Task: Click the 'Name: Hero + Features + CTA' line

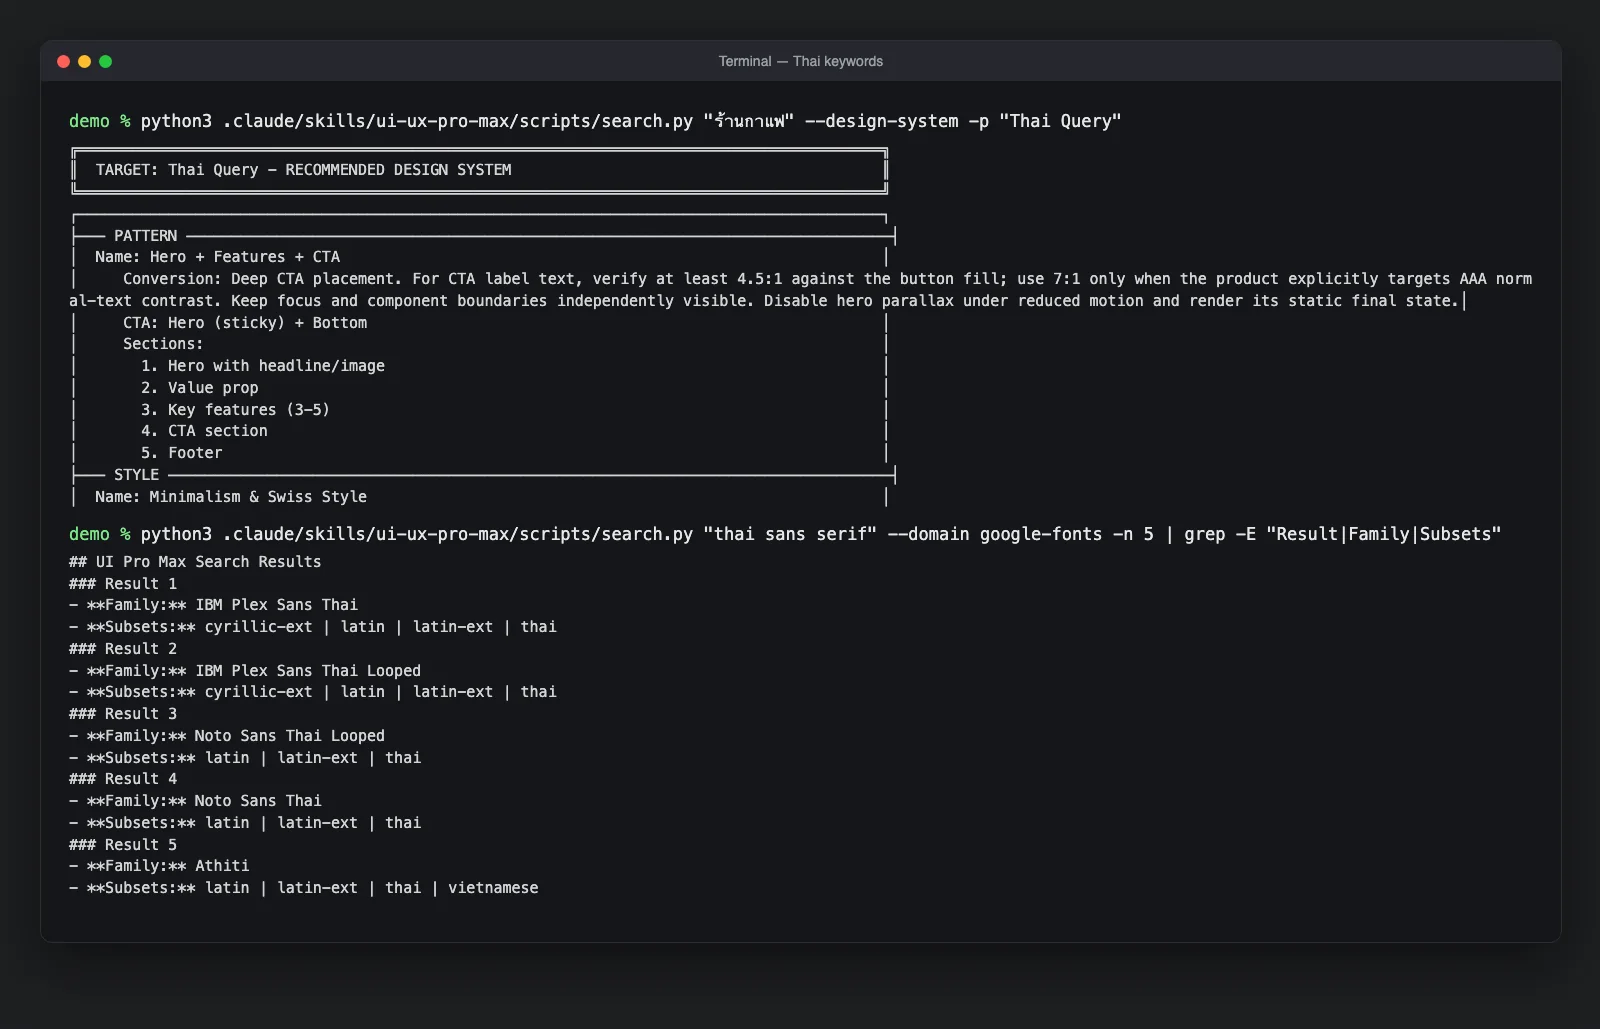Action: [217, 257]
